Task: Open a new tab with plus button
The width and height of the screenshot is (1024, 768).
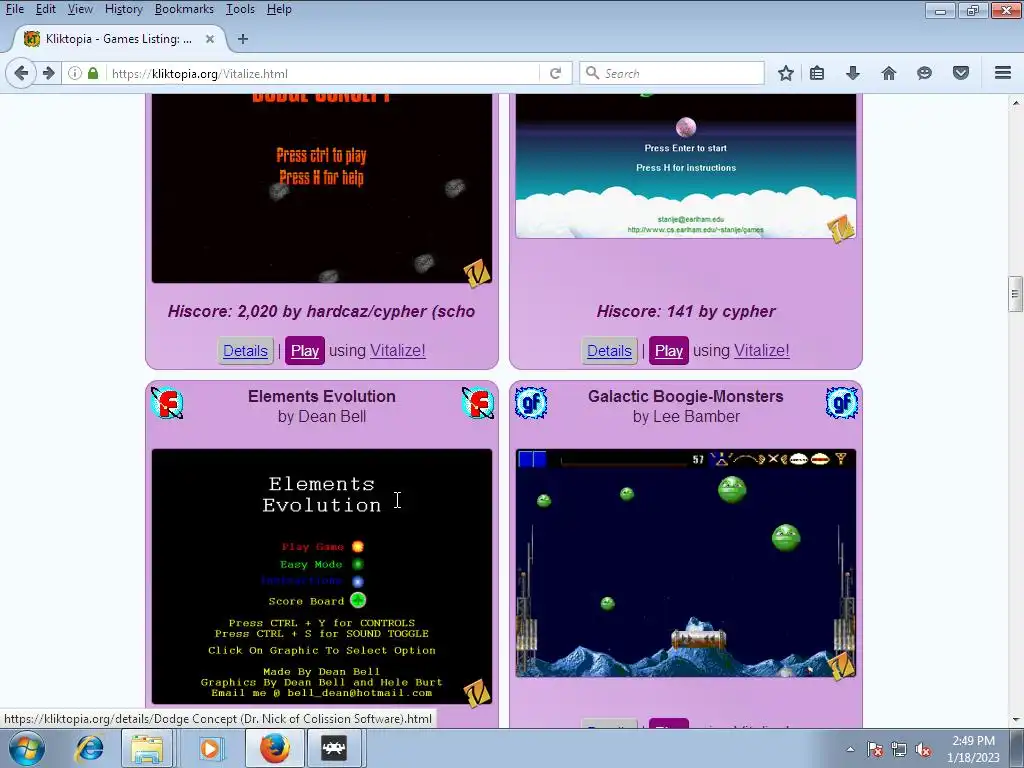Action: click(243, 39)
